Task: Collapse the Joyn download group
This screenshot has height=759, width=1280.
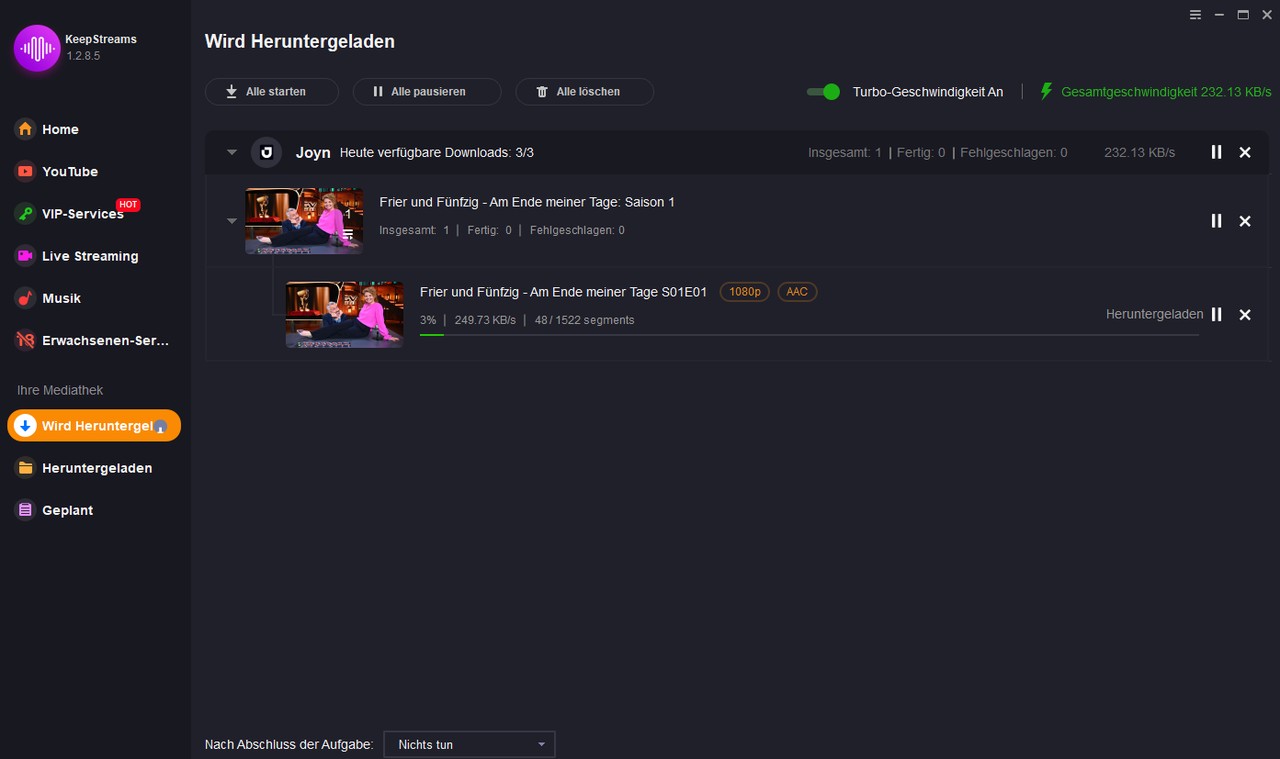Action: pos(231,152)
